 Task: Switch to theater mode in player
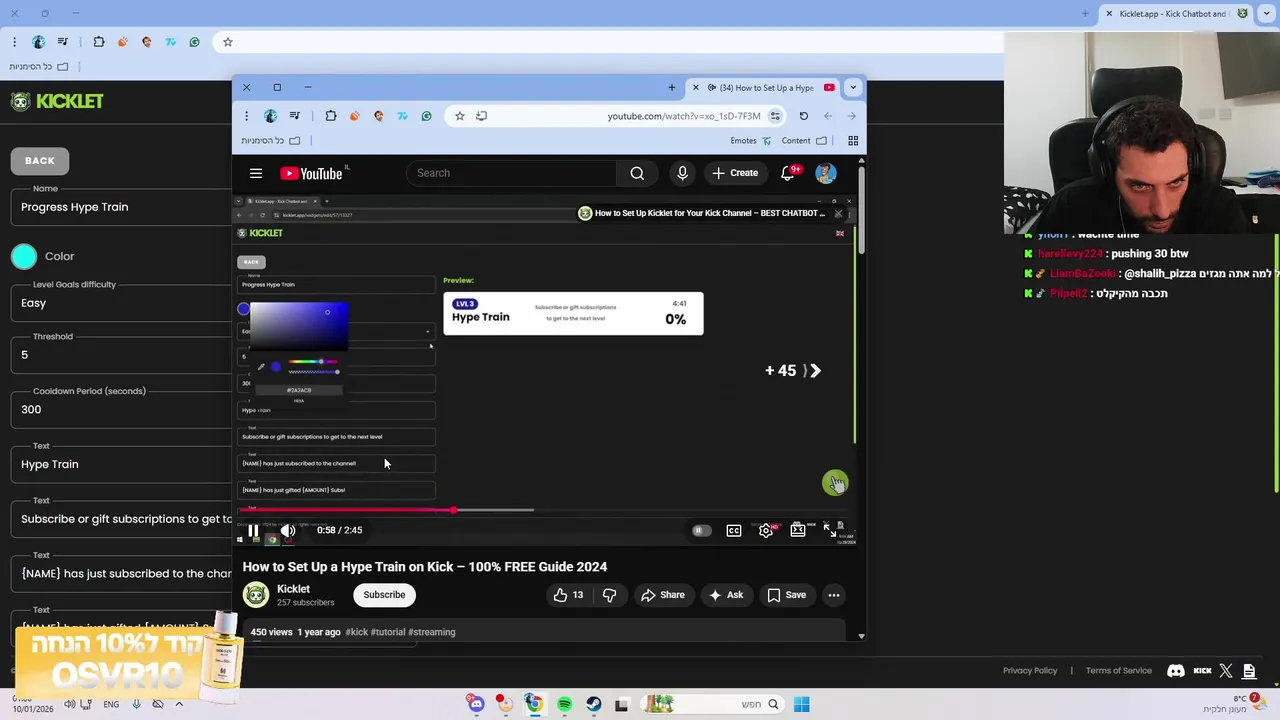pos(798,531)
